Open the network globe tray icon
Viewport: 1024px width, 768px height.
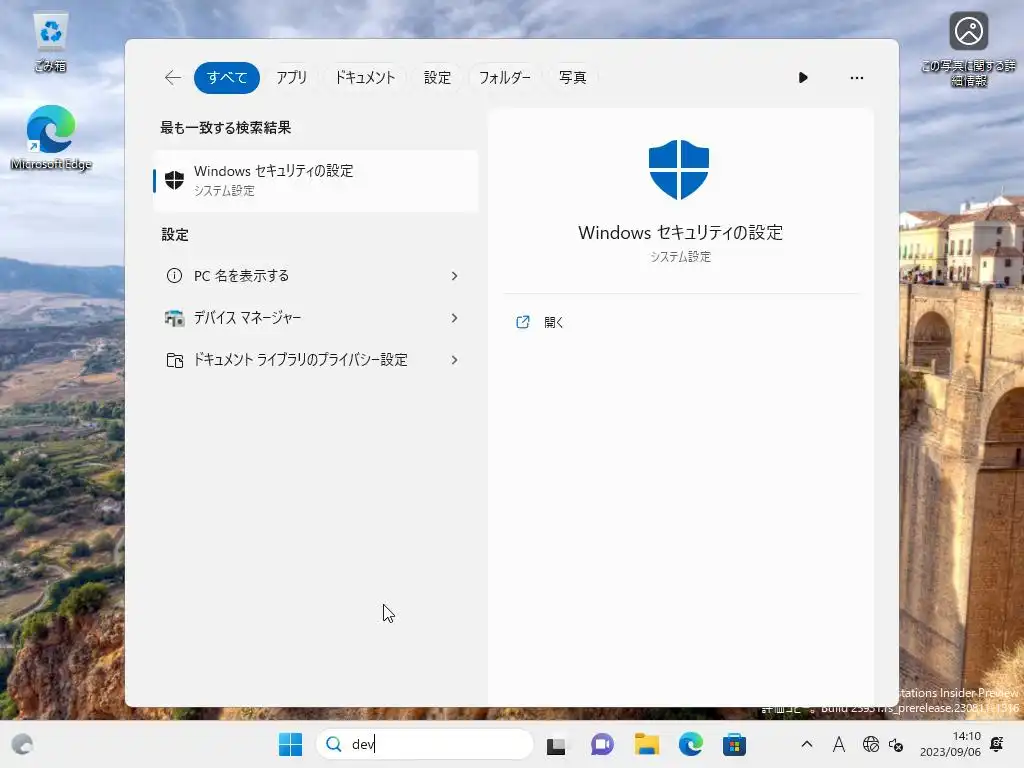871,744
